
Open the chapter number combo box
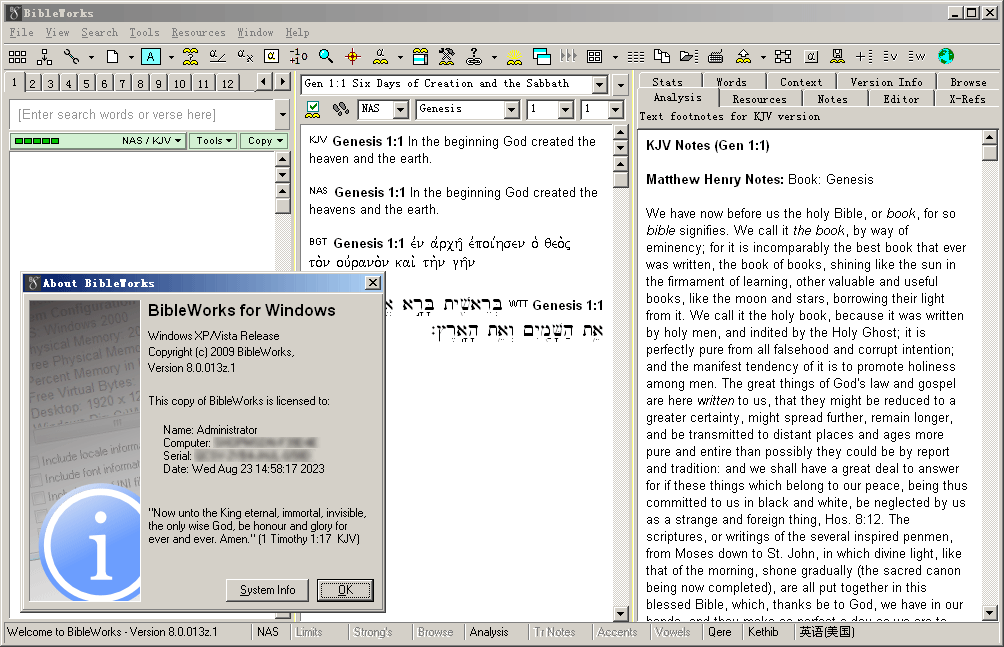[565, 110]
